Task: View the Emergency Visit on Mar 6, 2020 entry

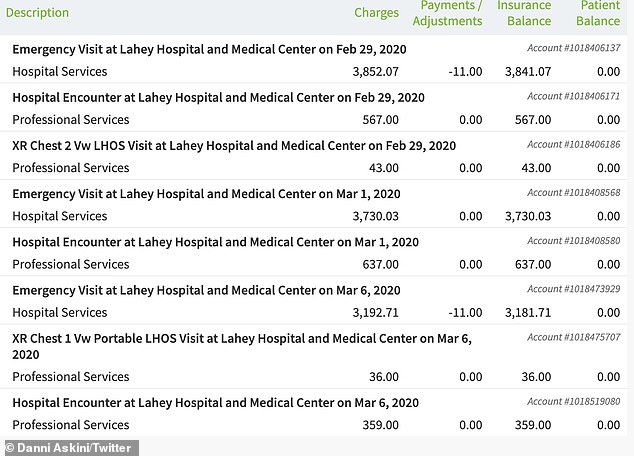Action: (x=206, y=289)
